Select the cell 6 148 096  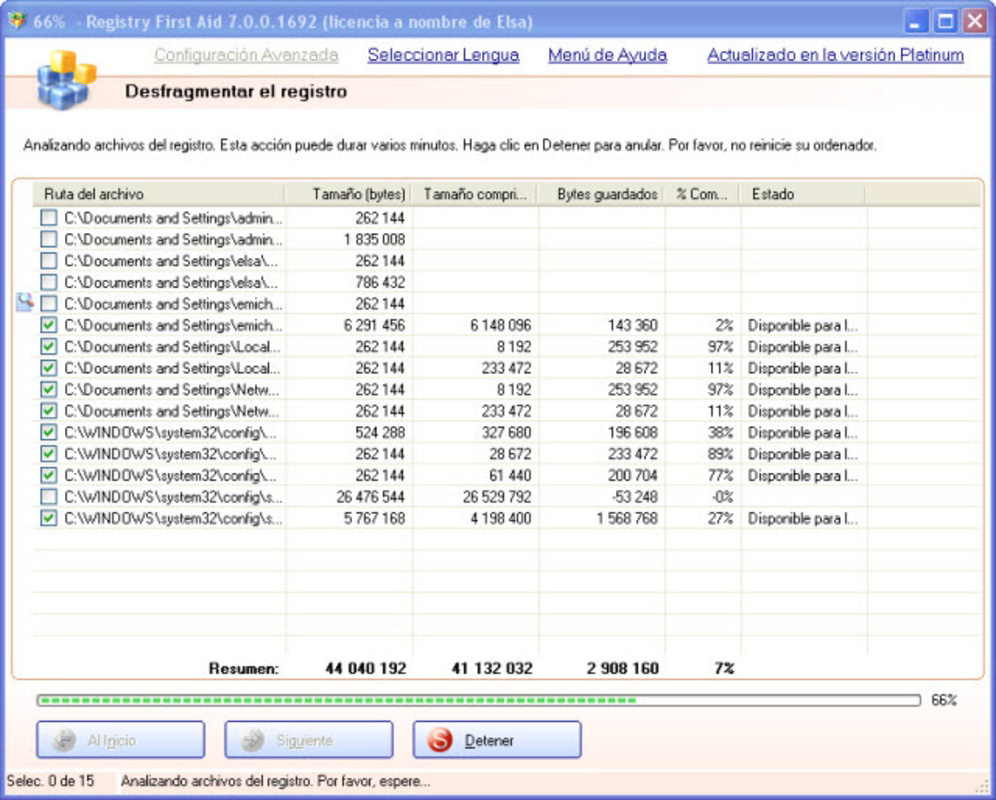501,325
